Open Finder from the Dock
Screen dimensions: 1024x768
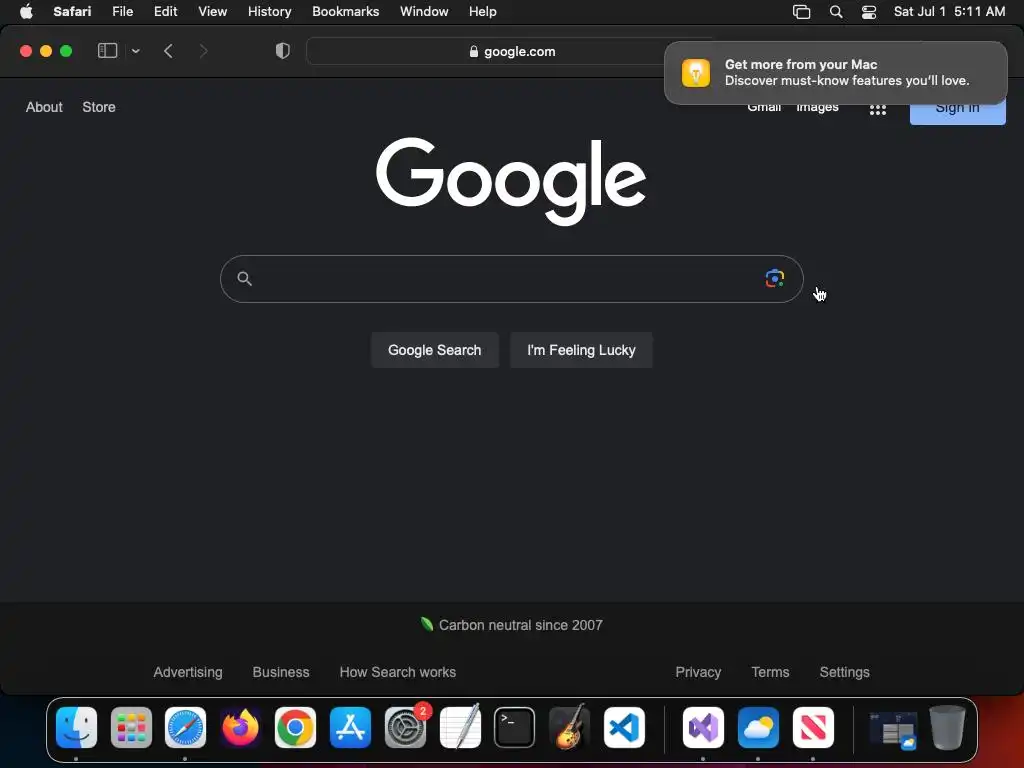click(x=76, y=727)
